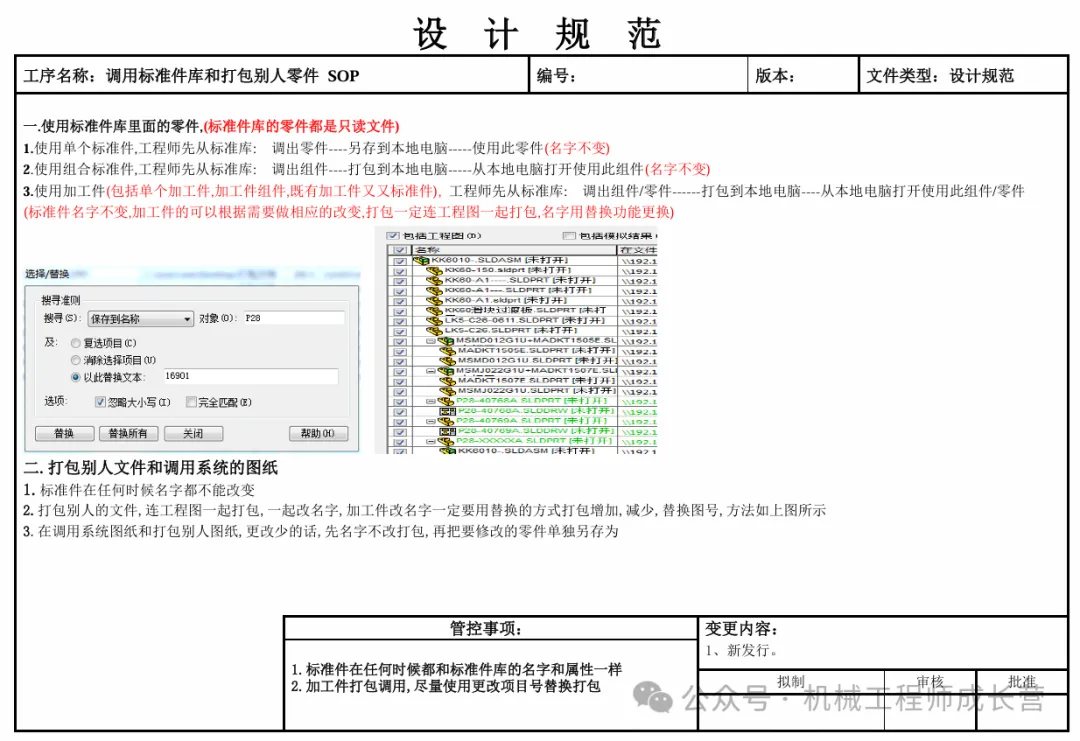
Task: Click the part icon beside LK5-C26.SLDPRT
Action: pos(434,331)
